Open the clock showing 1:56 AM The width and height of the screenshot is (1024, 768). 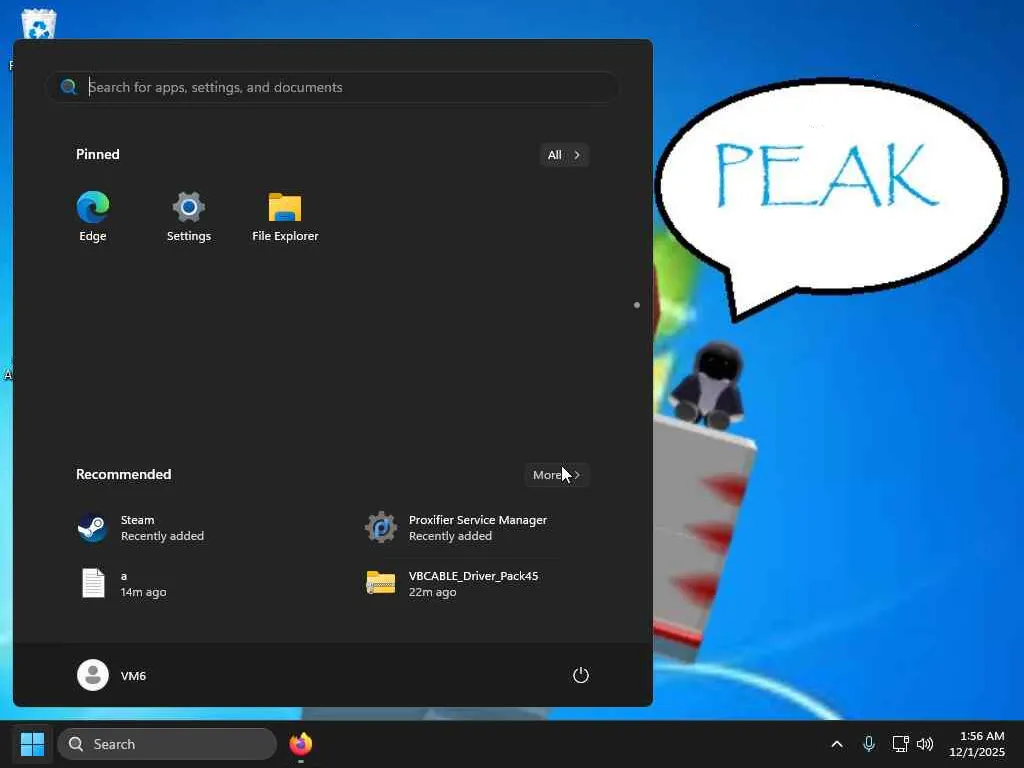tap(976, 744)
